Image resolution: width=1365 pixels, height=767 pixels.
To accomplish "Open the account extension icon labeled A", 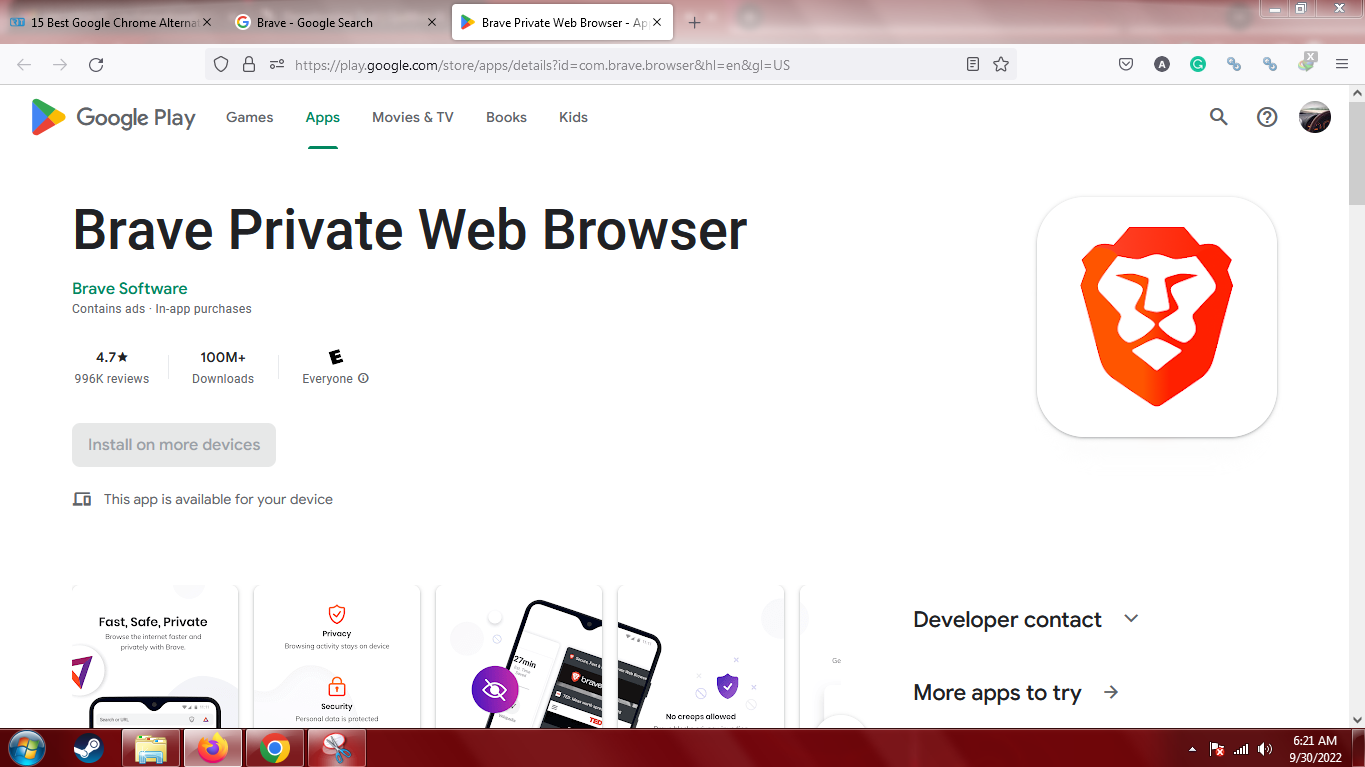I will (1161, 65).
